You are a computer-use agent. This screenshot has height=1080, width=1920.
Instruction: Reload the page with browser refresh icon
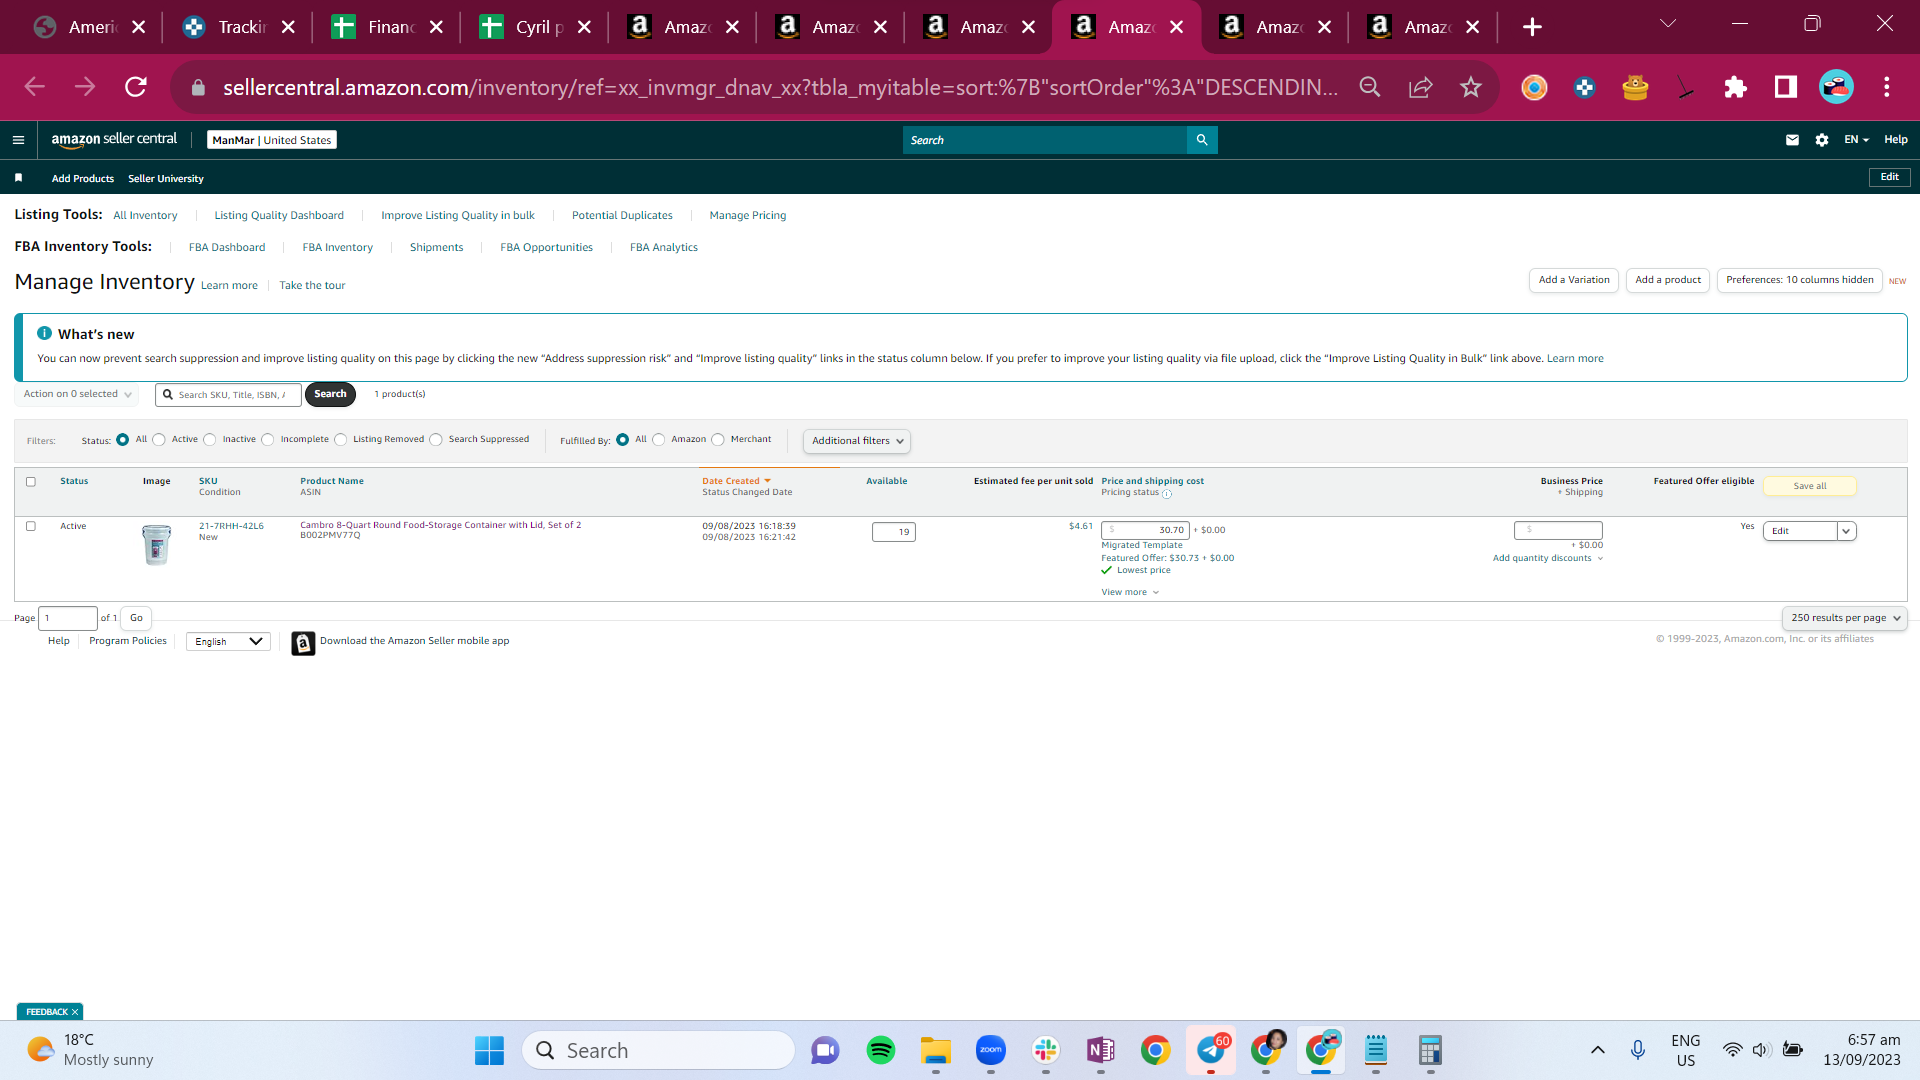click(x=136, y=87)
